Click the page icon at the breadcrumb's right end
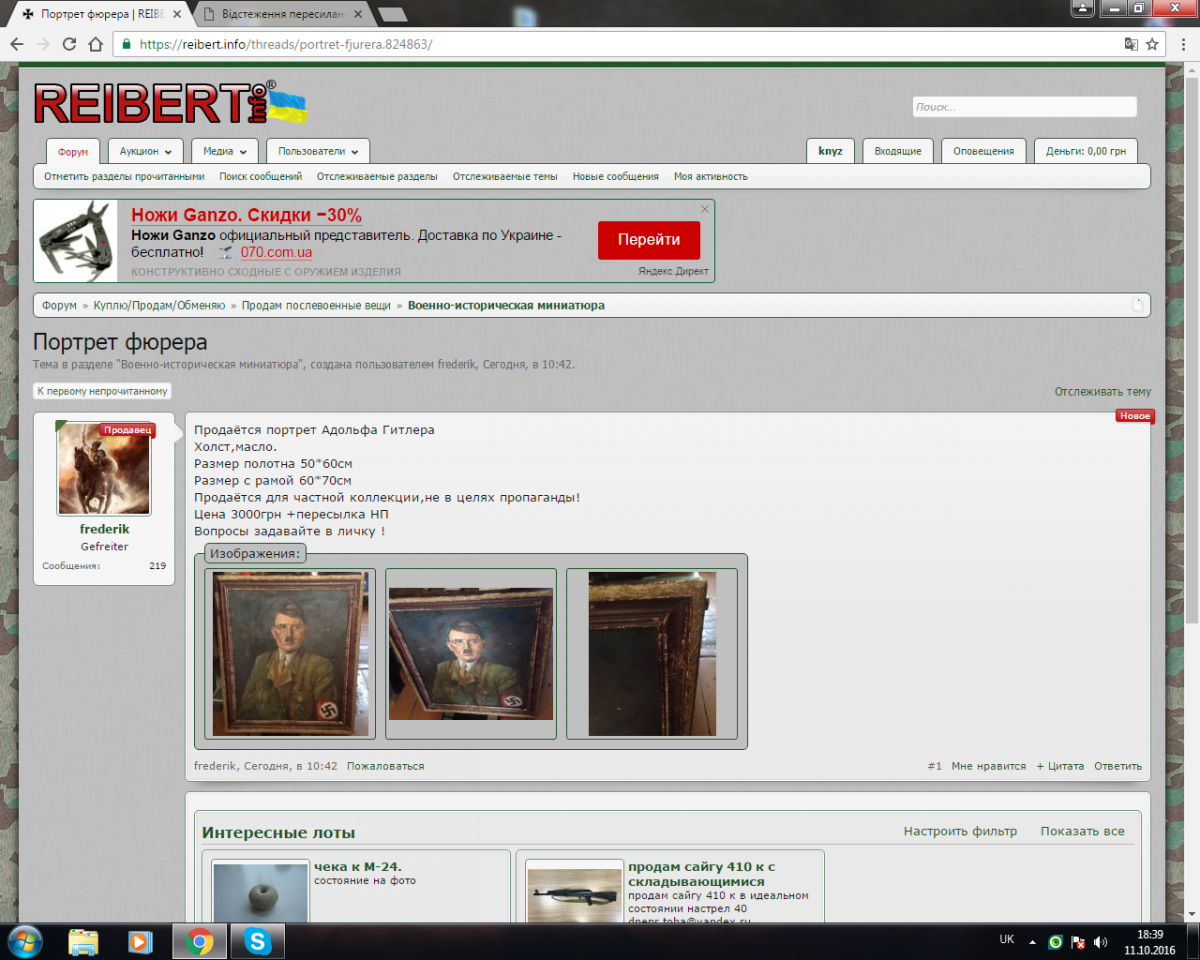The image size is (1200, 960). click(x=1137, y=305)
